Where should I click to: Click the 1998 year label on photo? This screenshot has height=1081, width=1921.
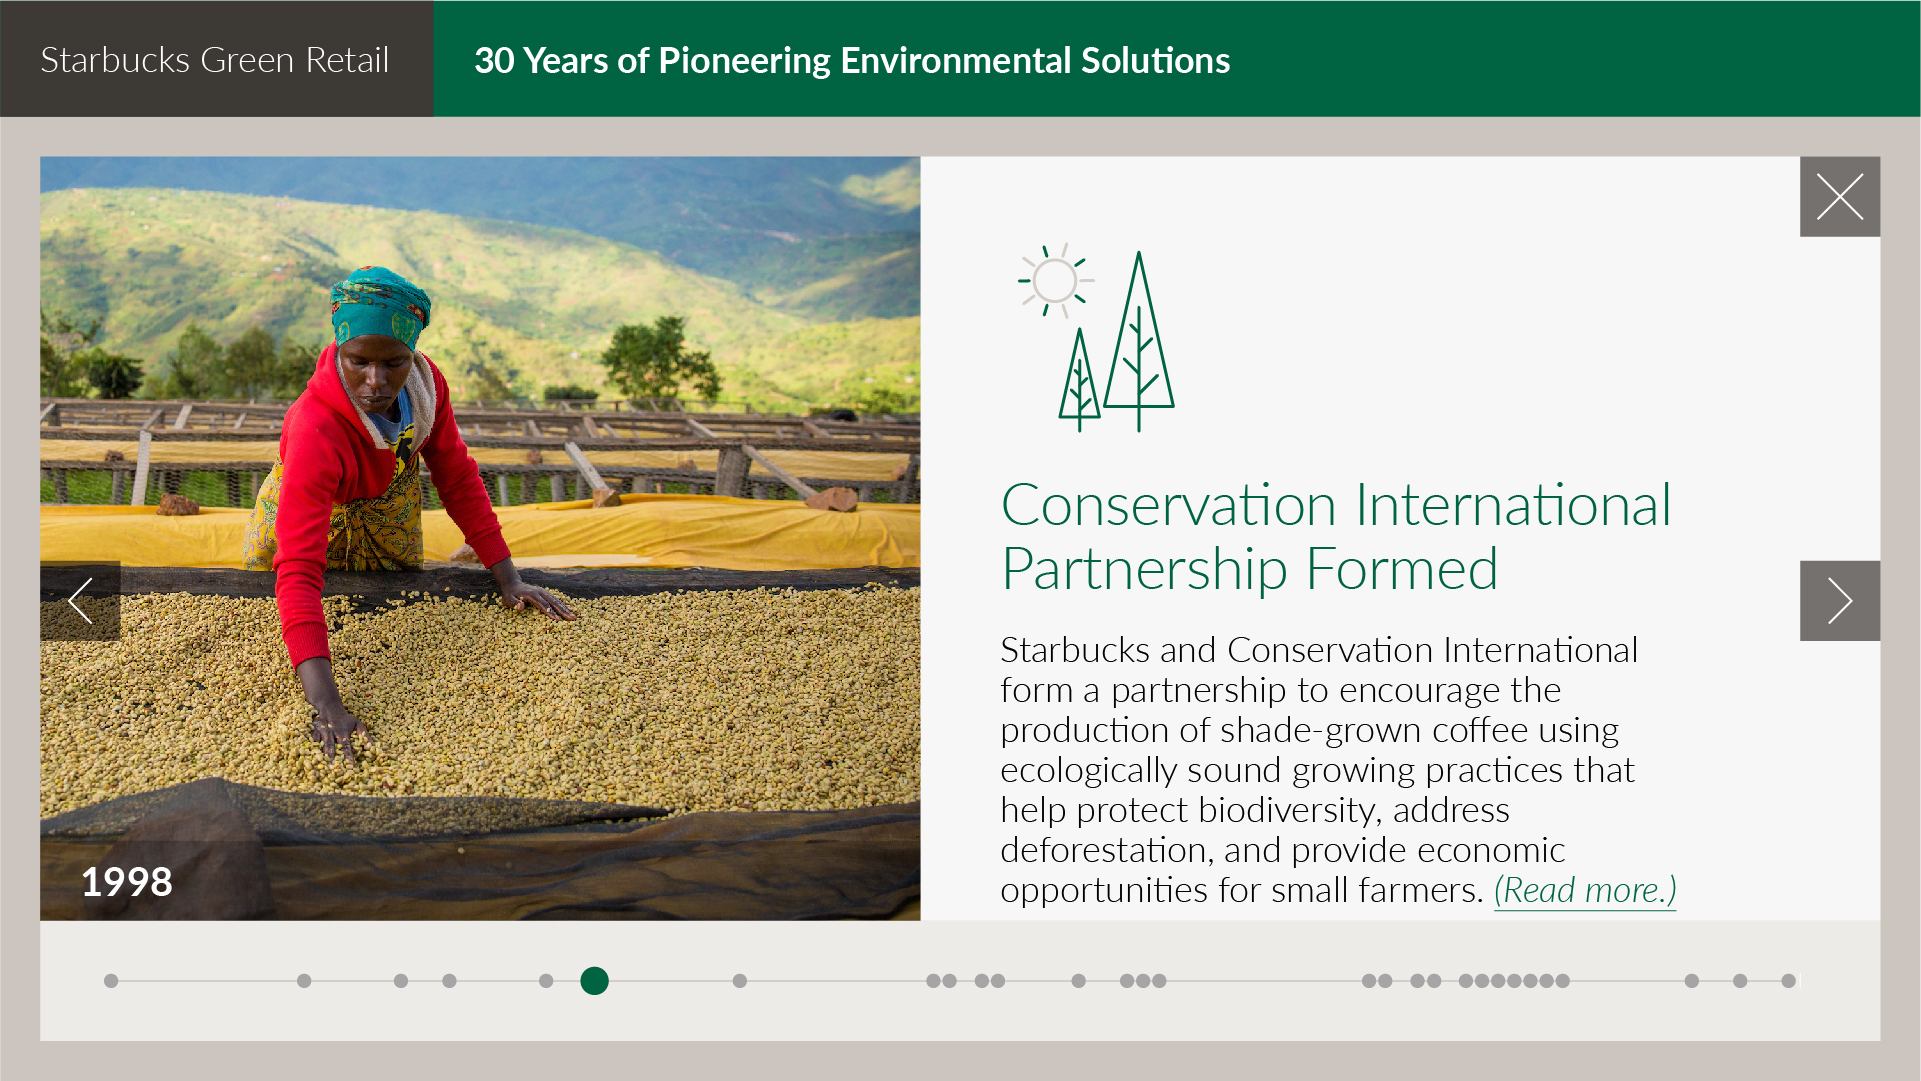coord(127,882)
